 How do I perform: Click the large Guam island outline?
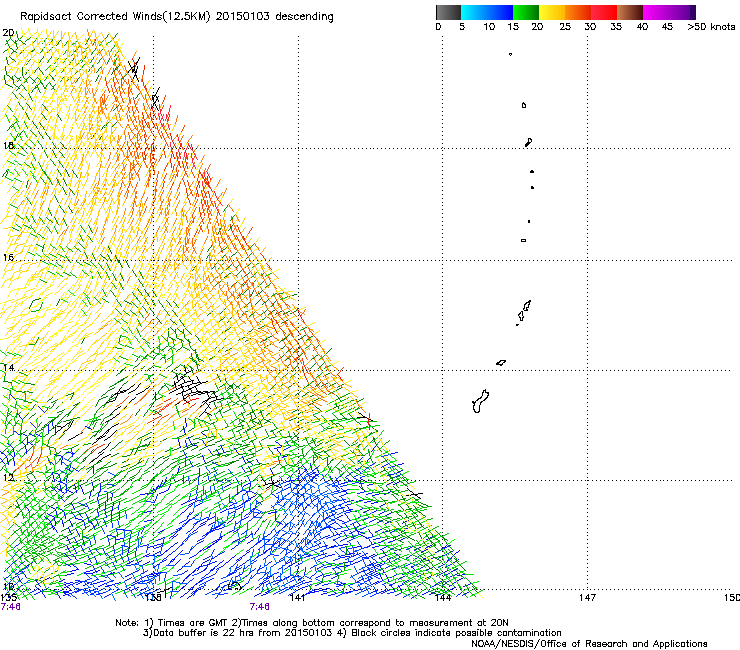pyautogui.click(x=480, y=401)
